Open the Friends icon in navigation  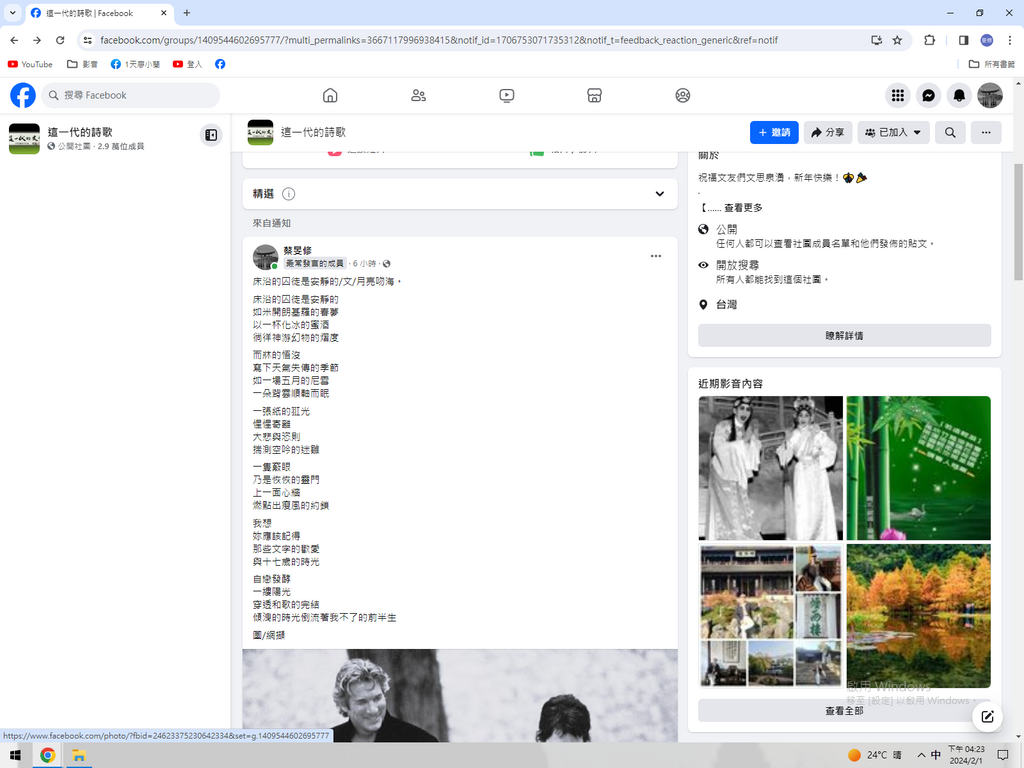(418, 95)
